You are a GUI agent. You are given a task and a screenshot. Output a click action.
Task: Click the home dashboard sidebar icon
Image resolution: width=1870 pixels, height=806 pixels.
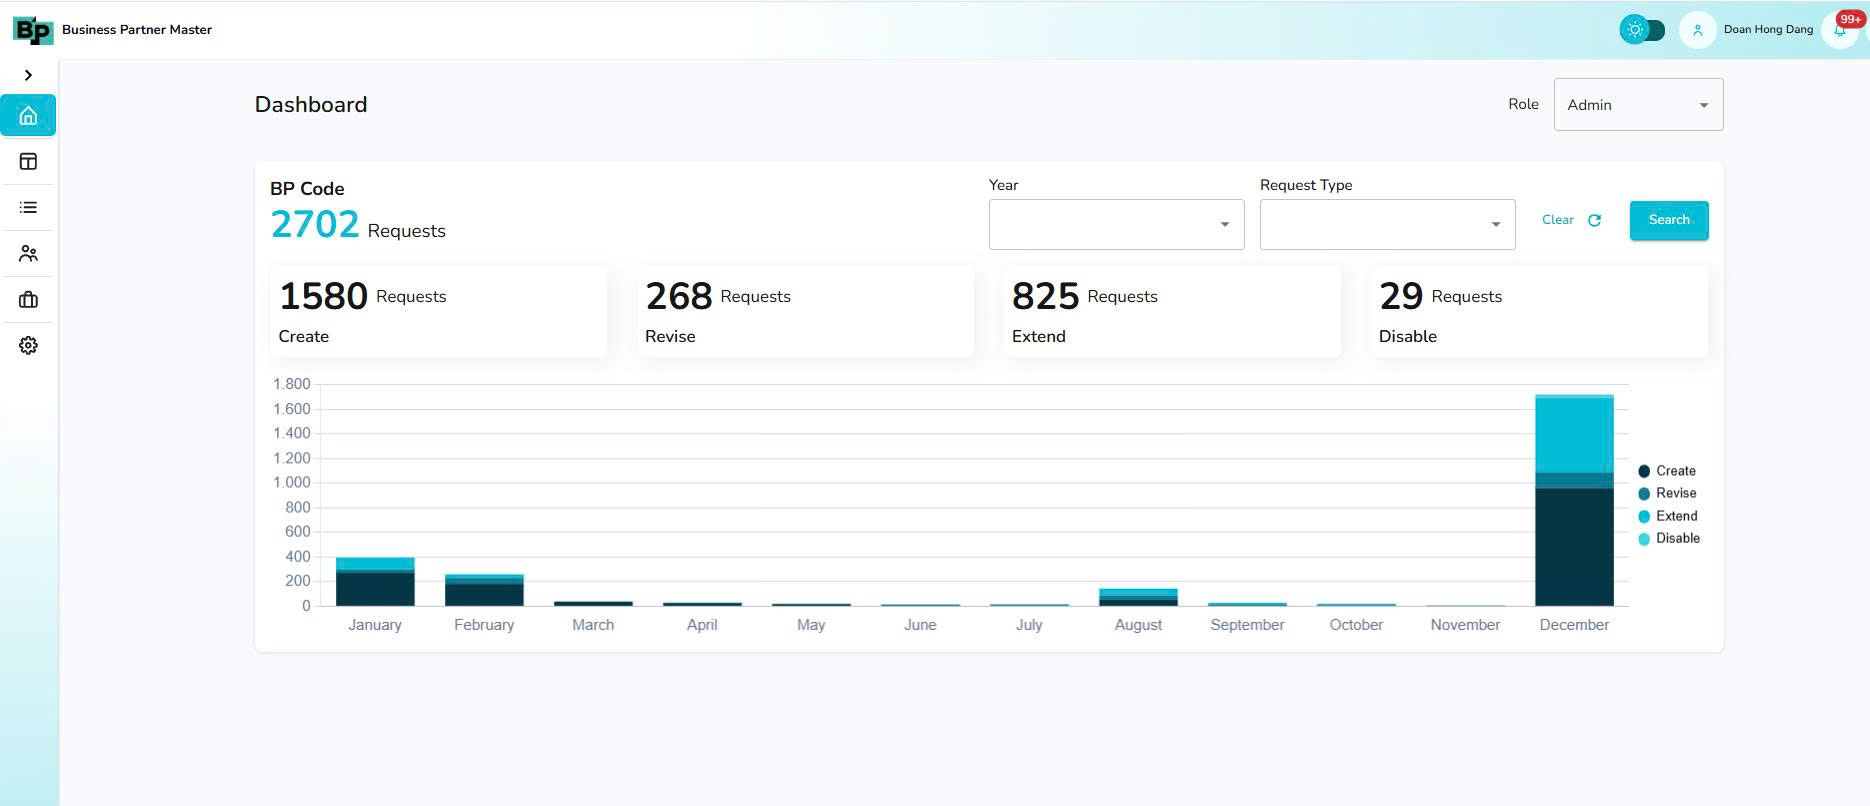[28, 116]
